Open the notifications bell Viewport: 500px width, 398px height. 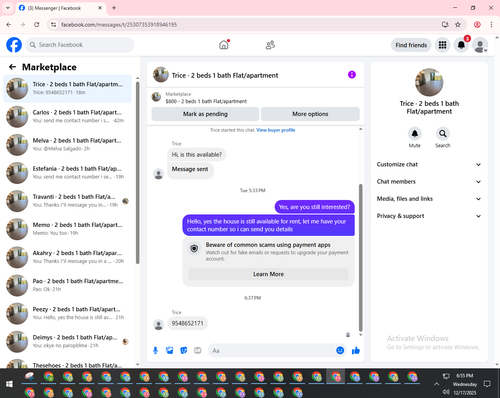point(461,45)
